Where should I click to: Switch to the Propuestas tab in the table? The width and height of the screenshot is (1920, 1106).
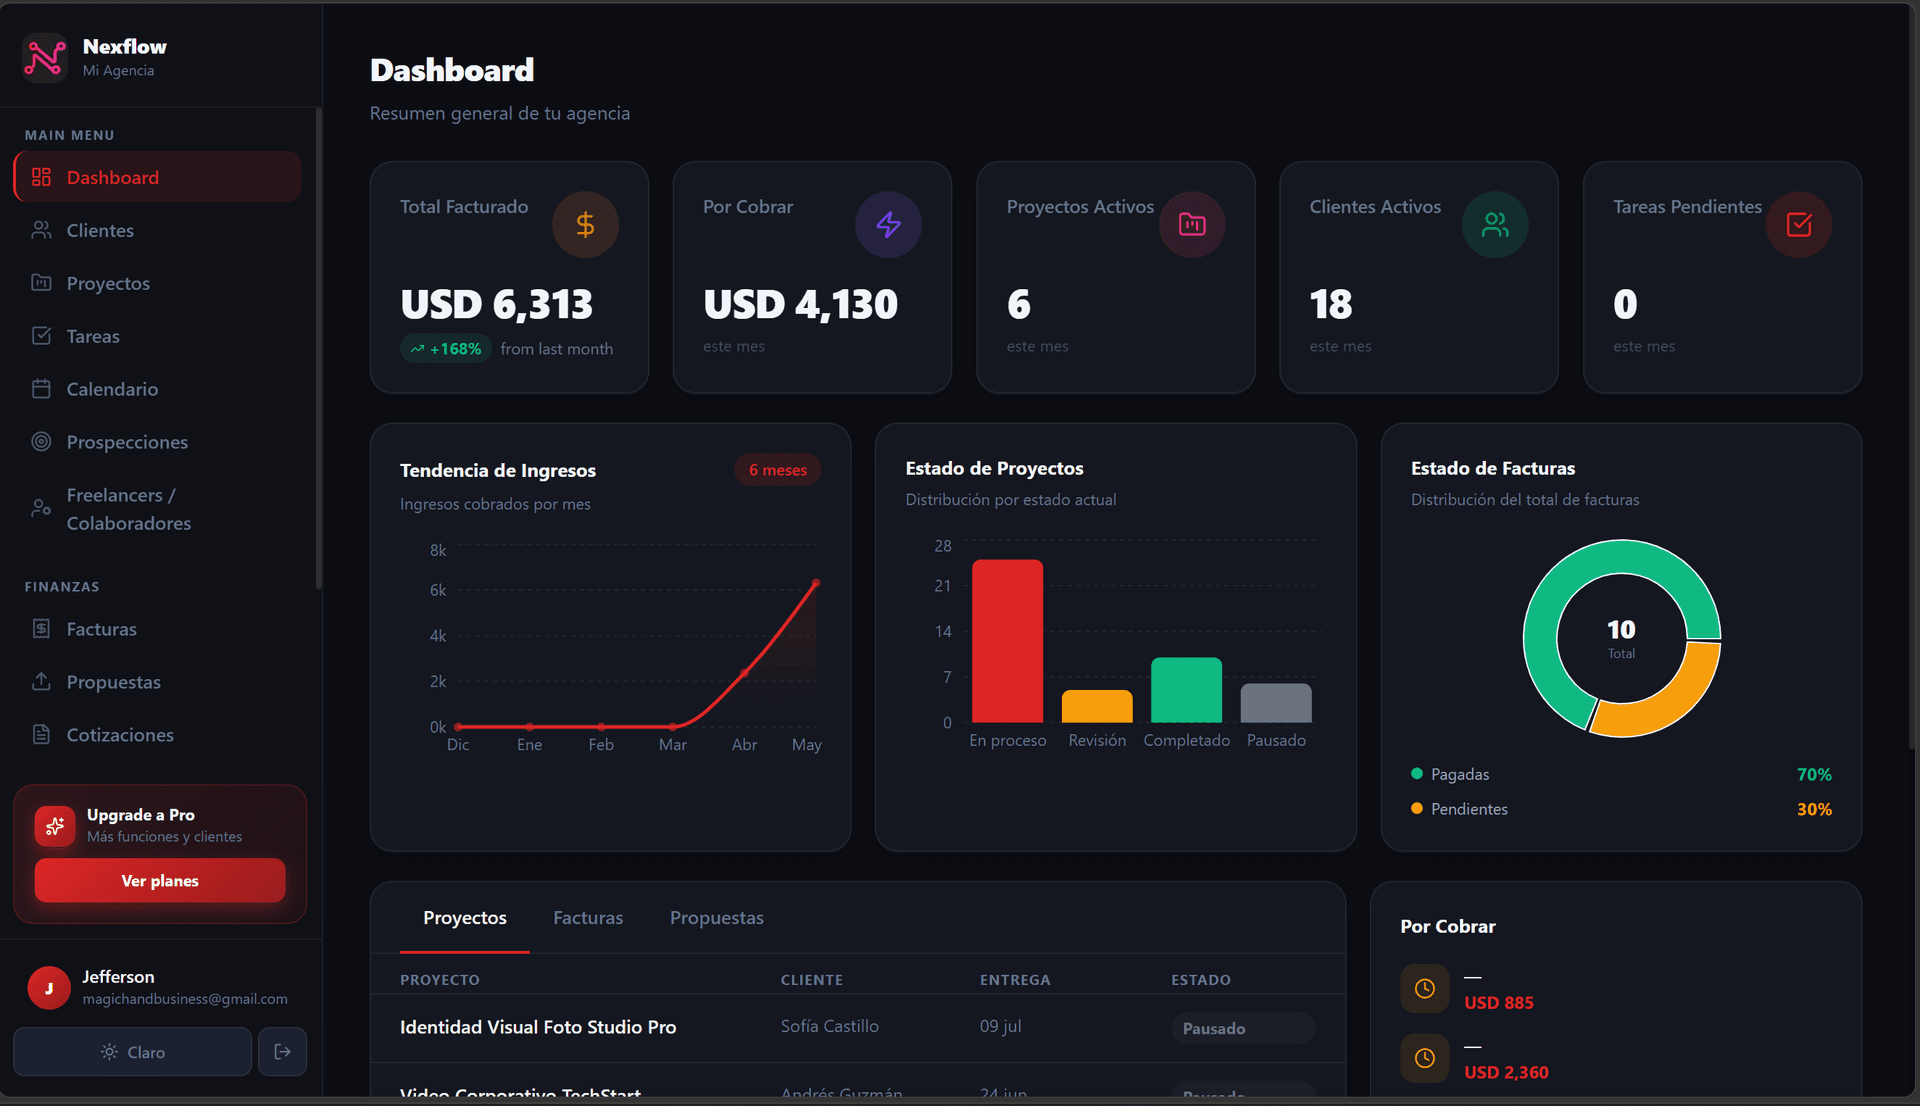(x=717, y=918)
